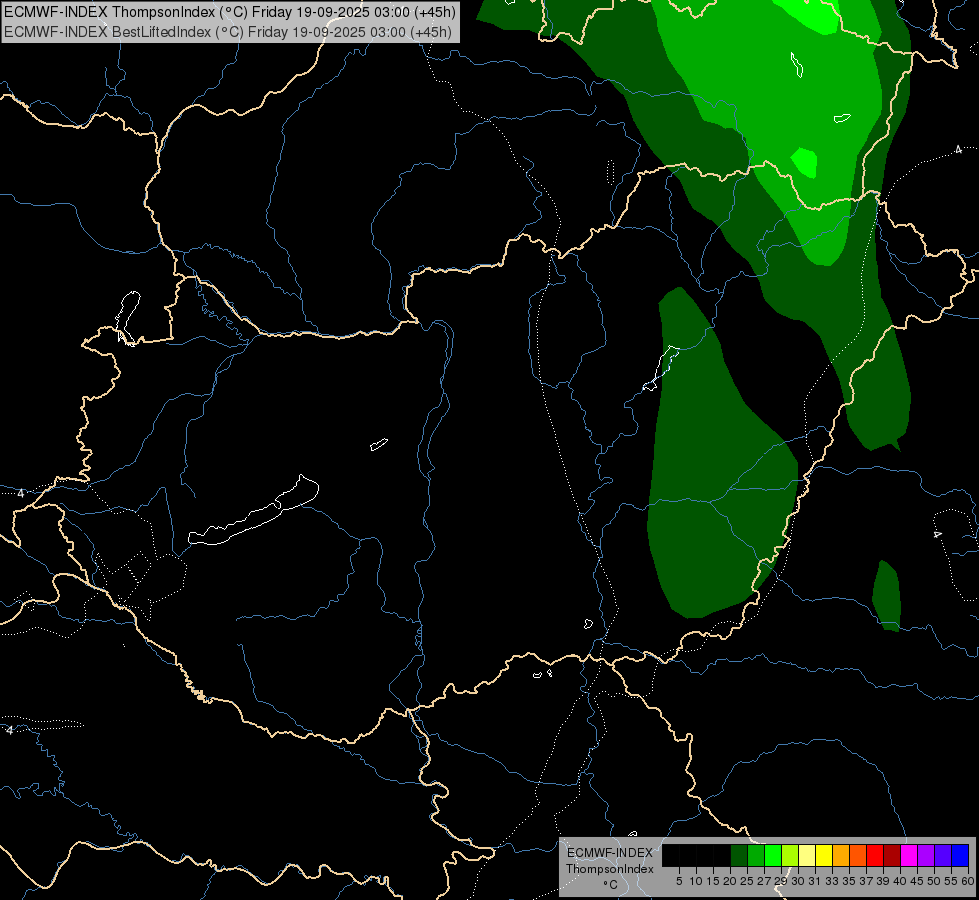979x900 pixels.
Task: Click the legend tick value 45
Action: click(x=917, y=881)
